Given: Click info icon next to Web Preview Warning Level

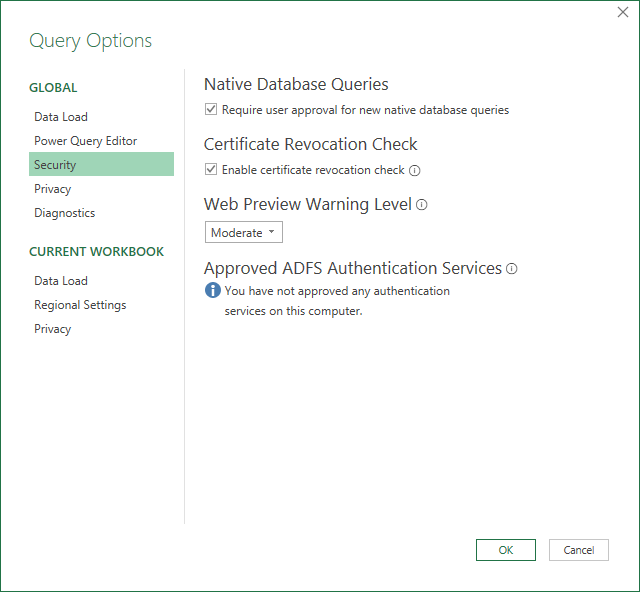Looking at the screenshot, I should point(422,205).
